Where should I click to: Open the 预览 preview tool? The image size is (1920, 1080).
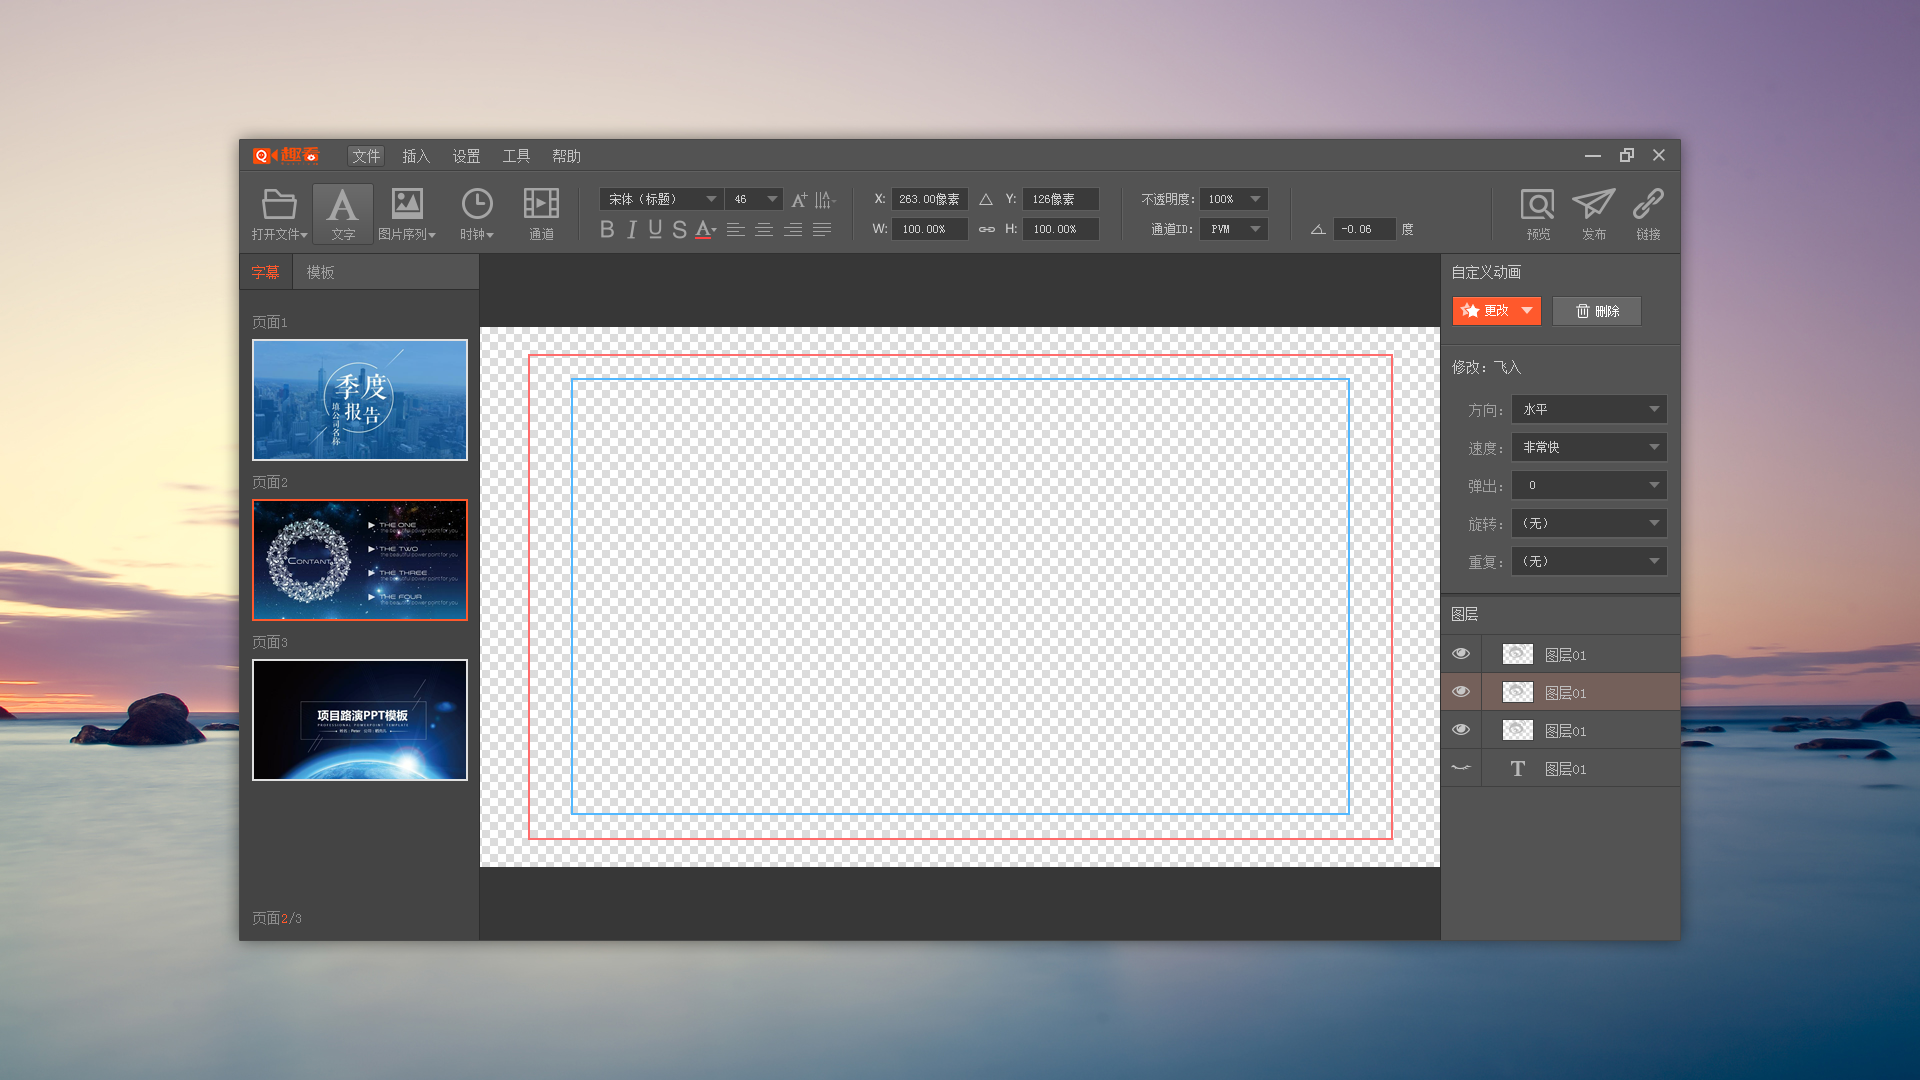(1538, 214)
